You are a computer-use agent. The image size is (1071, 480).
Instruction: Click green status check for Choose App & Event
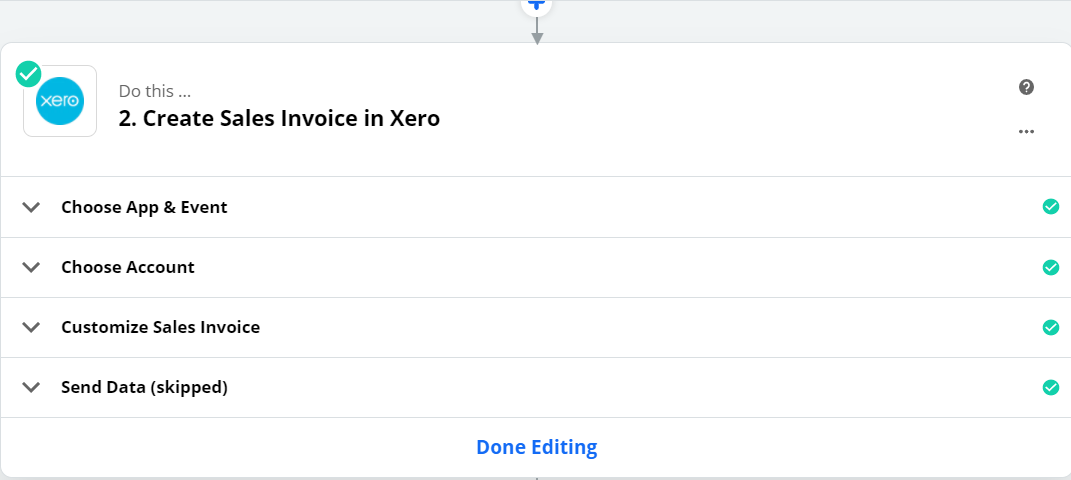pyautogui.click(x=1051, y=207)
